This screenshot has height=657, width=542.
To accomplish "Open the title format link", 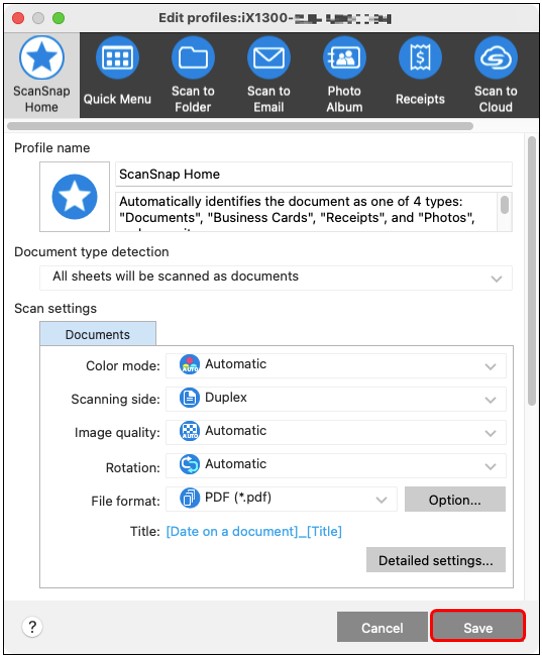I will 254,531.
